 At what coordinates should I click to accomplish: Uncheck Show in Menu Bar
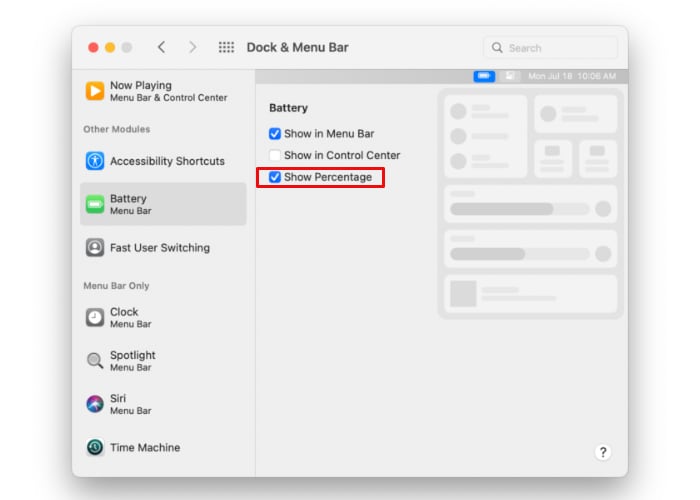(275, 133)
